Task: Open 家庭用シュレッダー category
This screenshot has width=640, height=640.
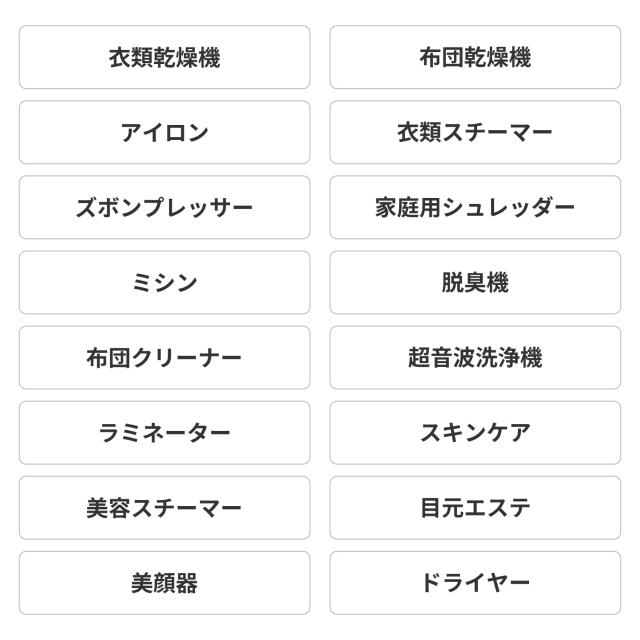Action: click(x=475, y=208)
